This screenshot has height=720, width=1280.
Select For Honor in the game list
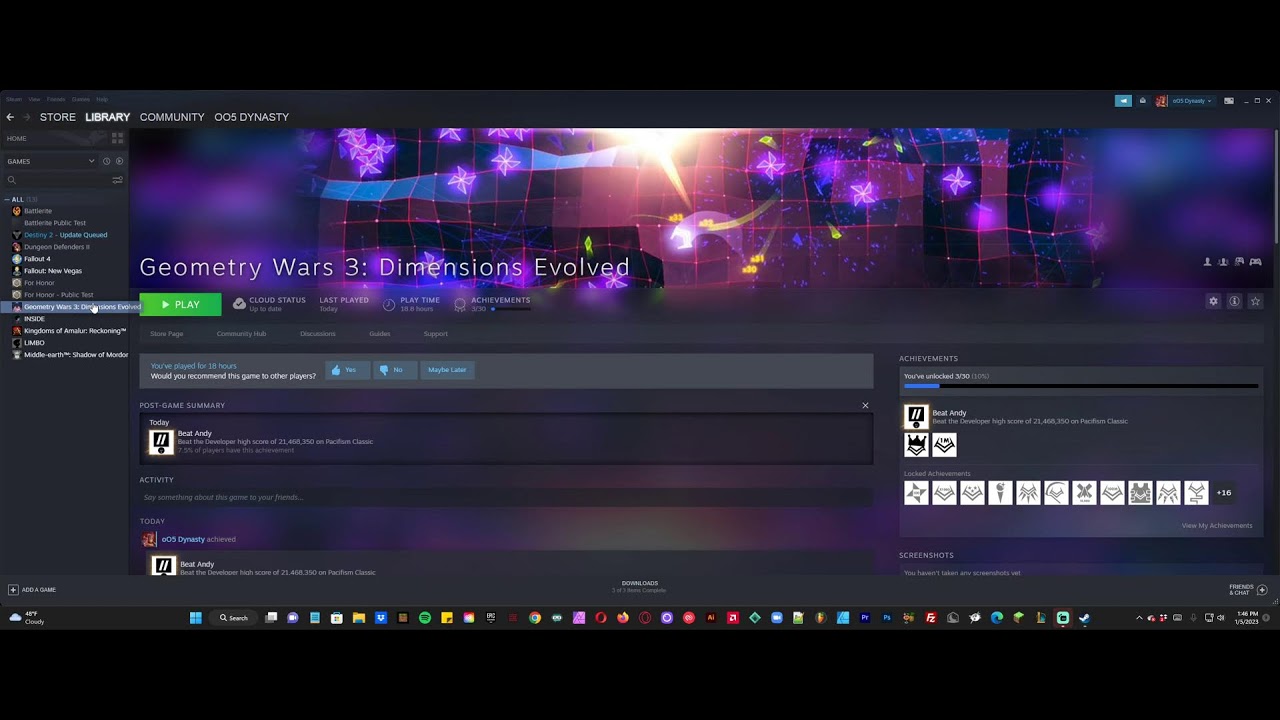pyautogui.click(x=39, y=283)
